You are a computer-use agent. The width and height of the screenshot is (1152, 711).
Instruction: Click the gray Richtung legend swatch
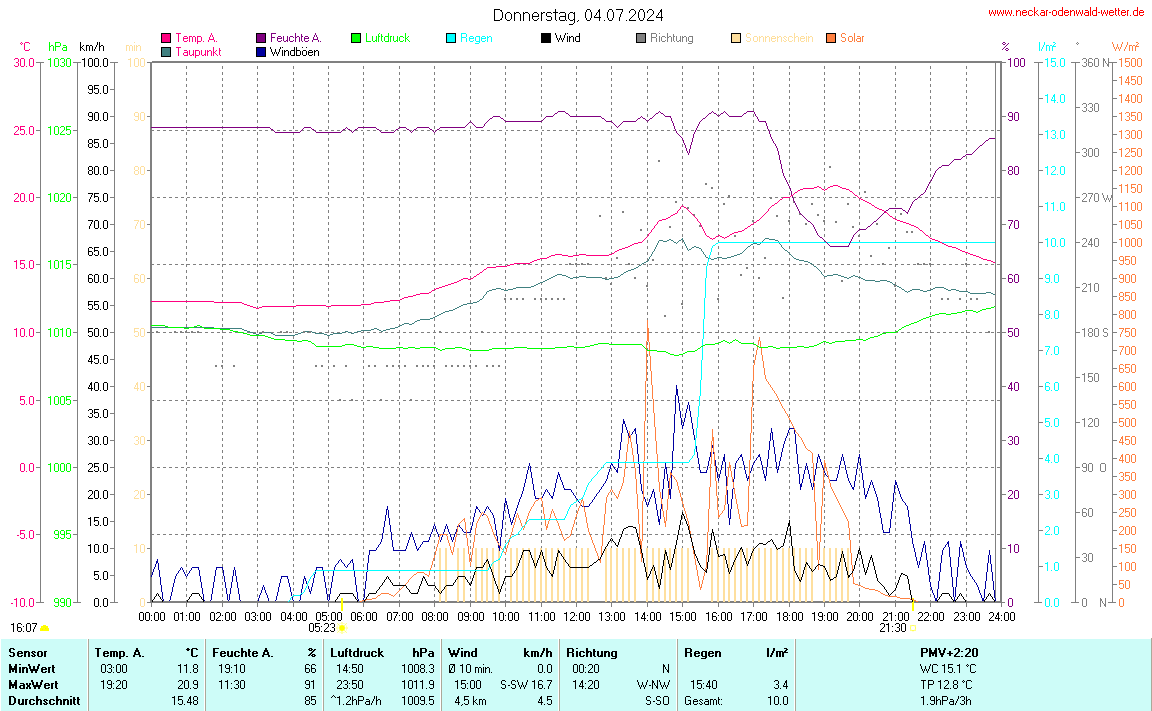click(x=641, y=38)
